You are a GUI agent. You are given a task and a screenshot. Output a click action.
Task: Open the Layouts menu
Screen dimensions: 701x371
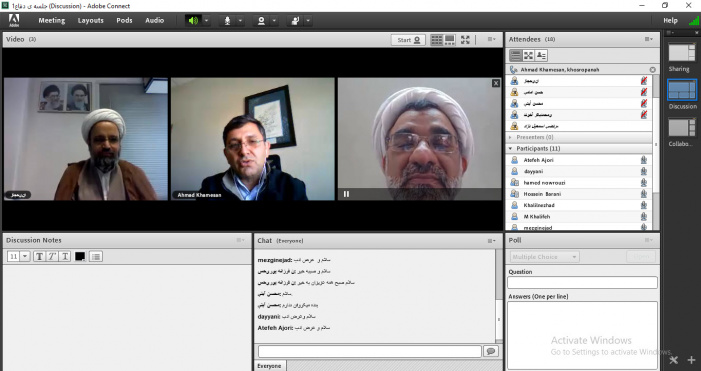point(90,21)
